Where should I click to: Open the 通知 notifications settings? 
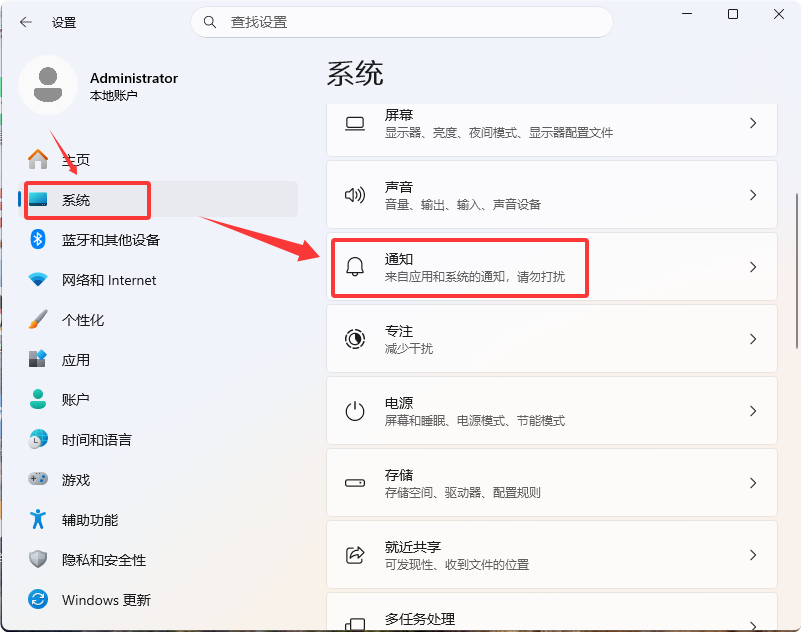[x=552, y=267]
